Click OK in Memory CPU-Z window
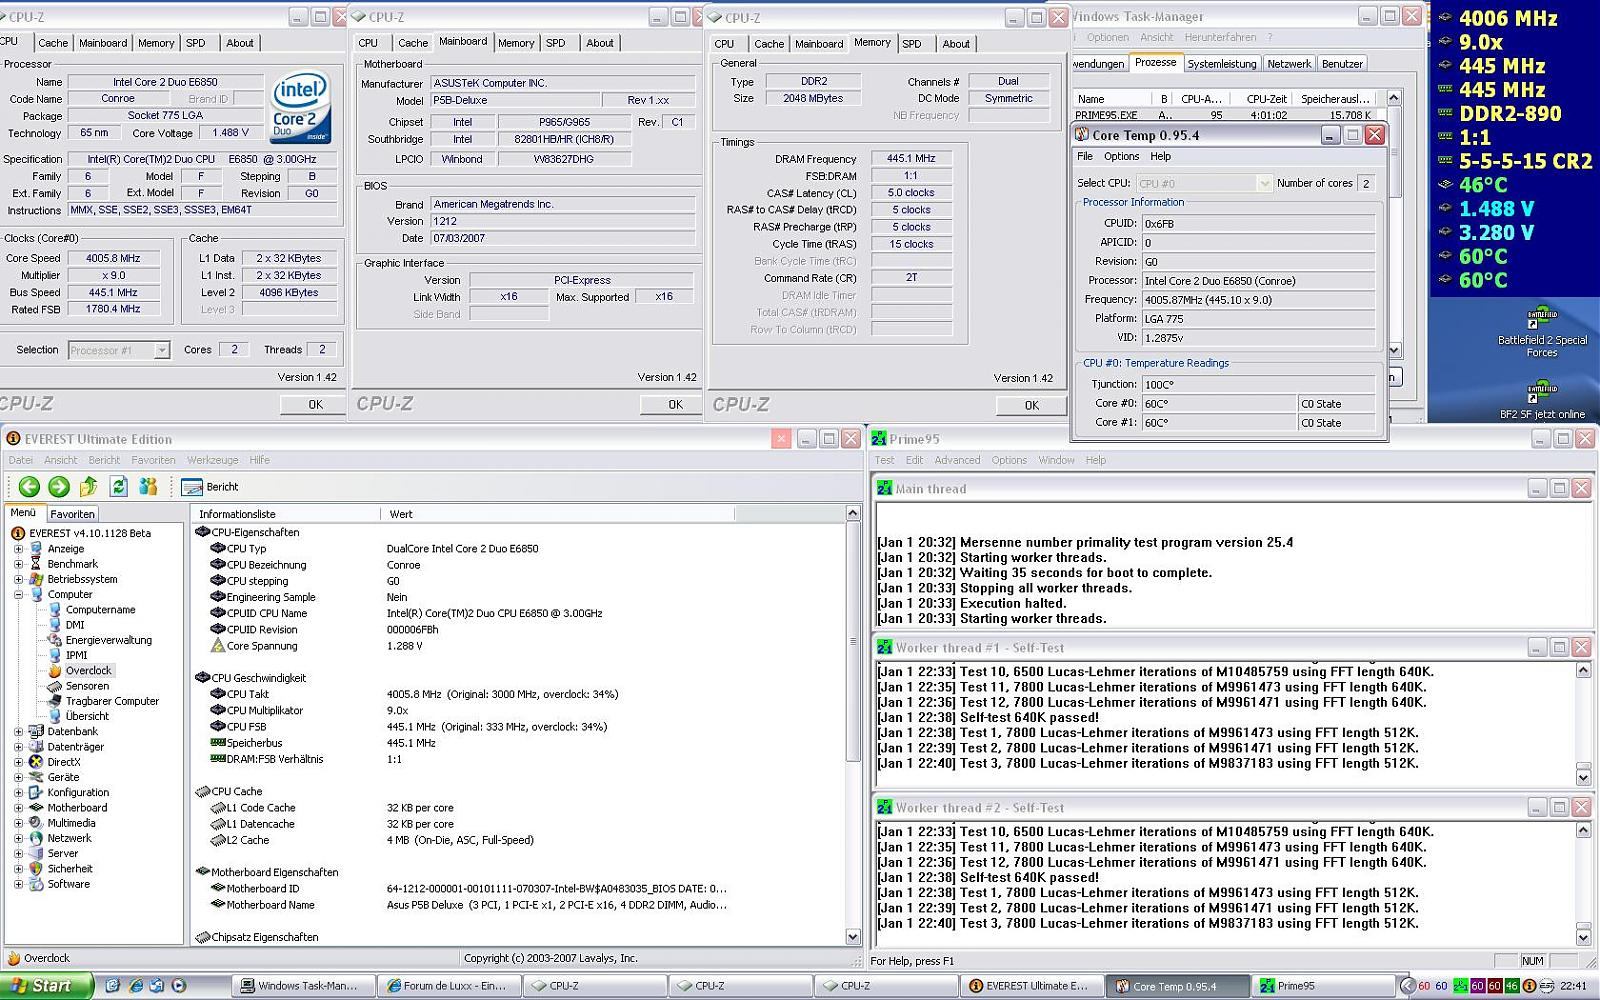Image resolution: width=1600 pixels, height=1000 pixels. pyautogui.click(x=1031, y=406)
